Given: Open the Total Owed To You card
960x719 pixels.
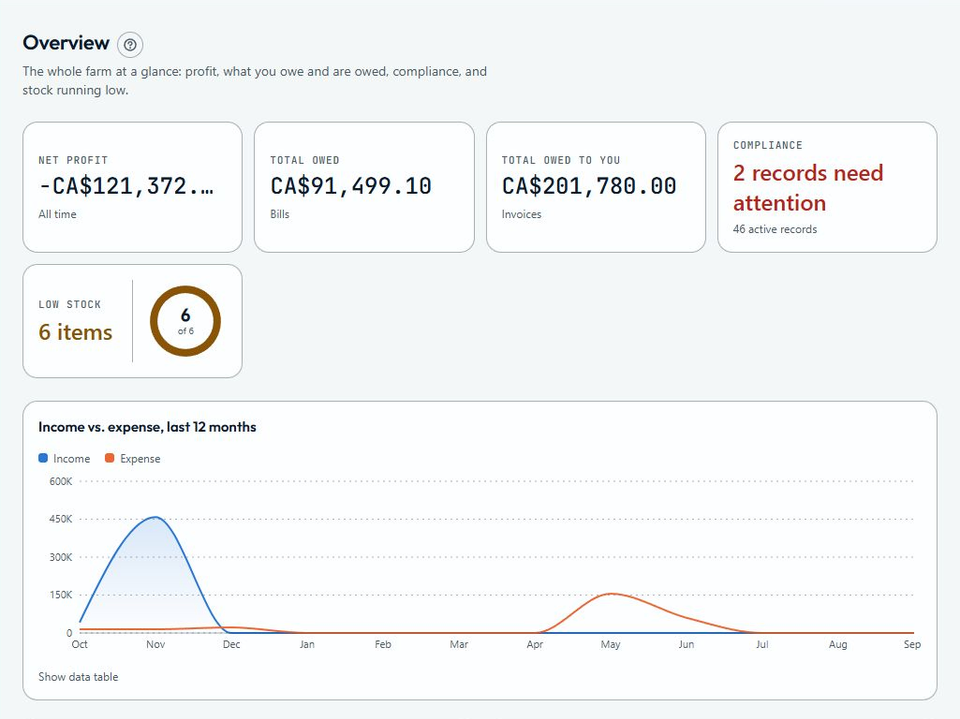Looking at the screenshot, I should 596,187.
